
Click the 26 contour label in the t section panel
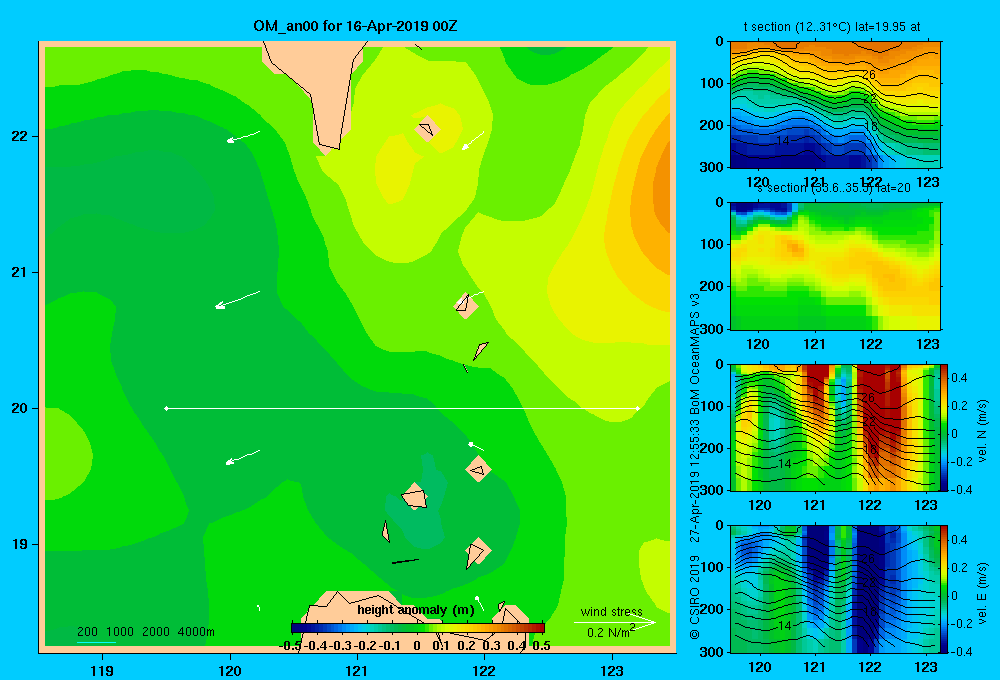point(869,75)
